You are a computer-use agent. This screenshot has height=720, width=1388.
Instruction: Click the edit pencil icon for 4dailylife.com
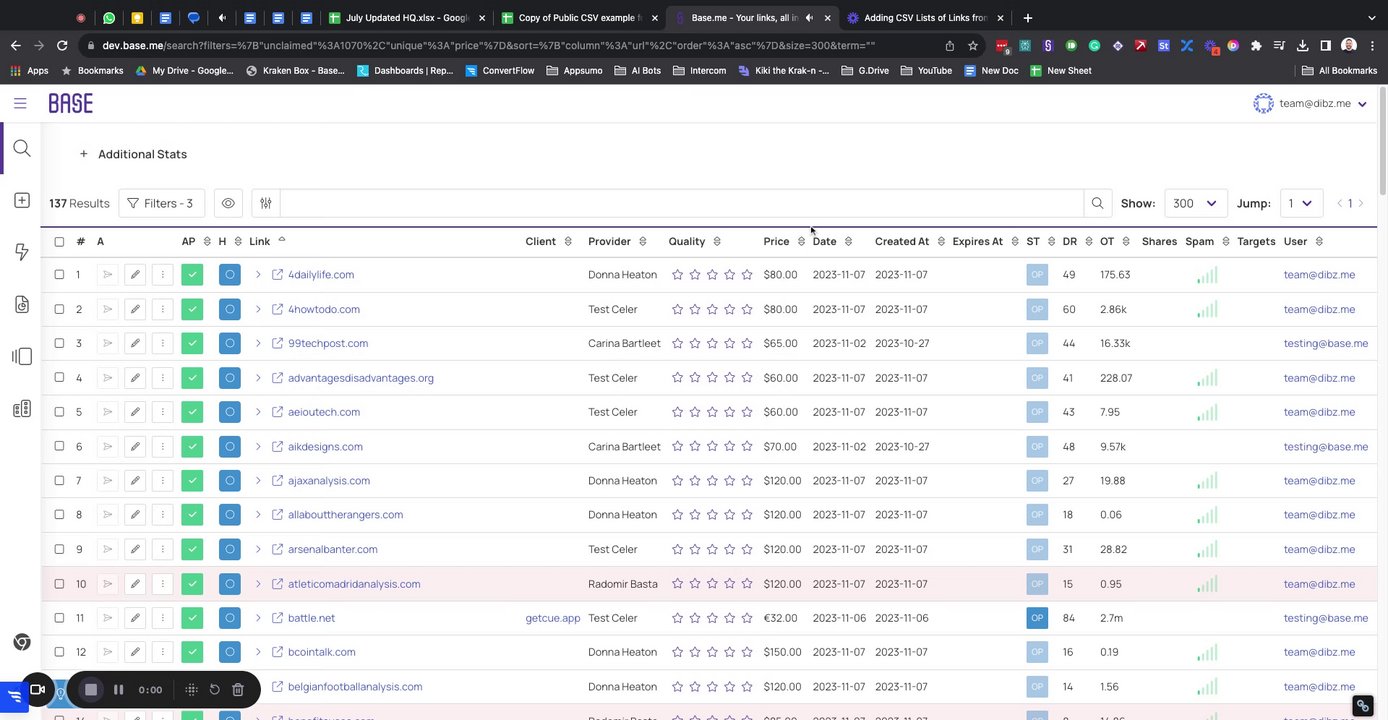[x=135, y=275]
